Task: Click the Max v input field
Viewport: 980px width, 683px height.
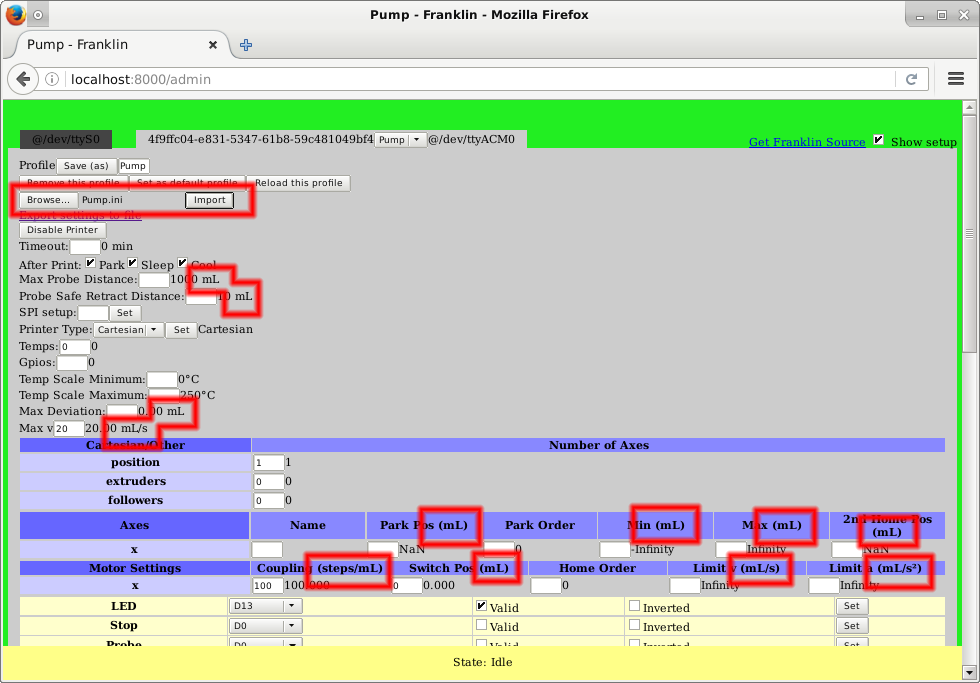Action: (68, 428)
